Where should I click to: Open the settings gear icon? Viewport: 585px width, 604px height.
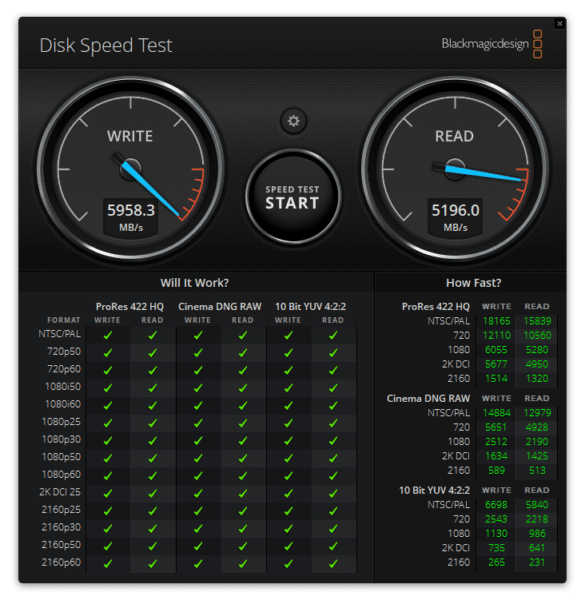pos(293,121)
